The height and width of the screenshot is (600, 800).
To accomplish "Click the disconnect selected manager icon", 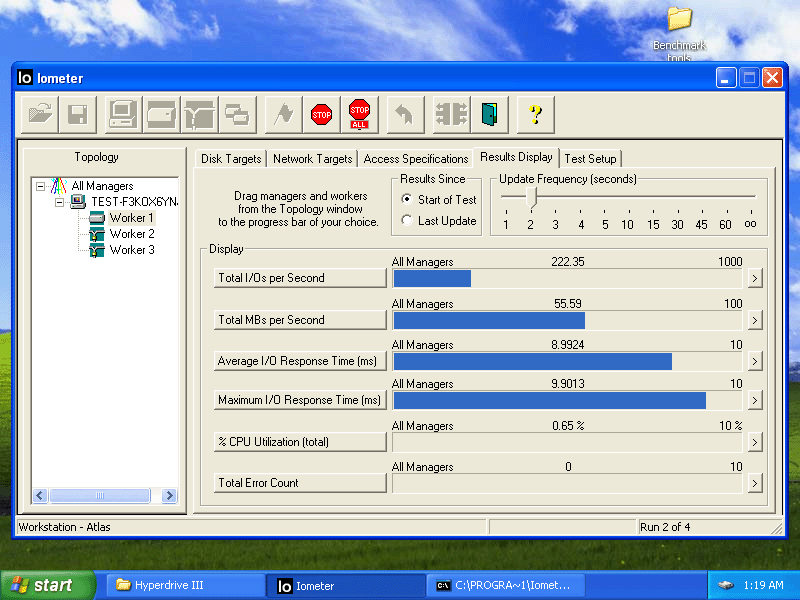I will point(452,114).
